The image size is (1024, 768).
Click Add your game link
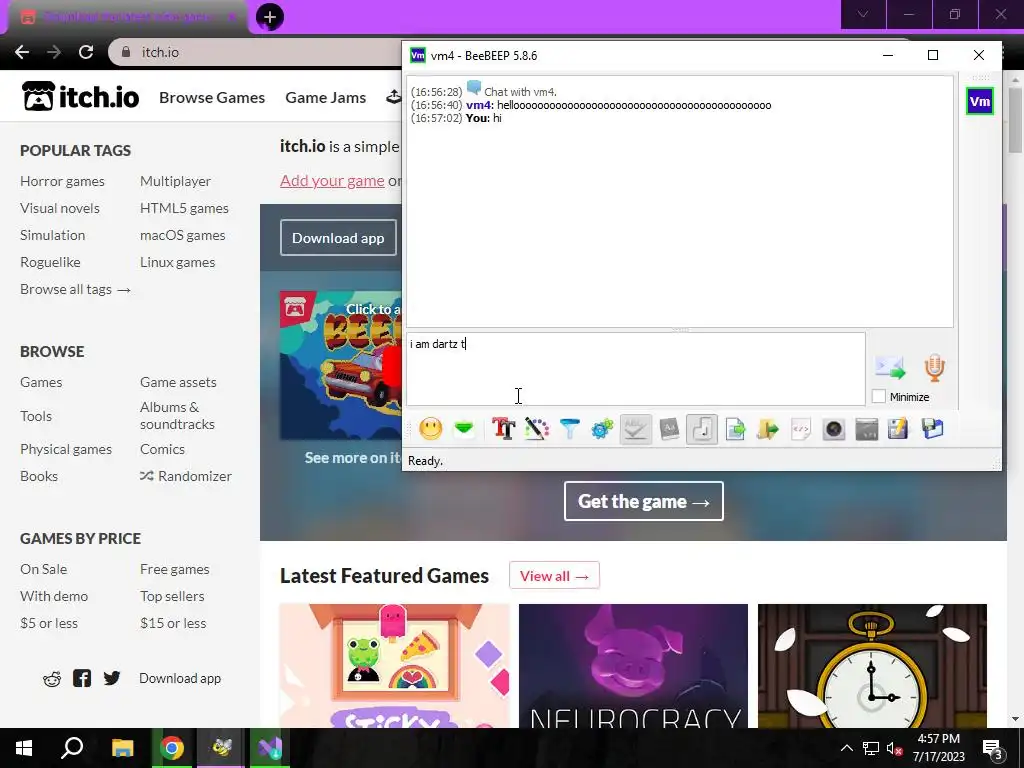click(x=332, y=180)
